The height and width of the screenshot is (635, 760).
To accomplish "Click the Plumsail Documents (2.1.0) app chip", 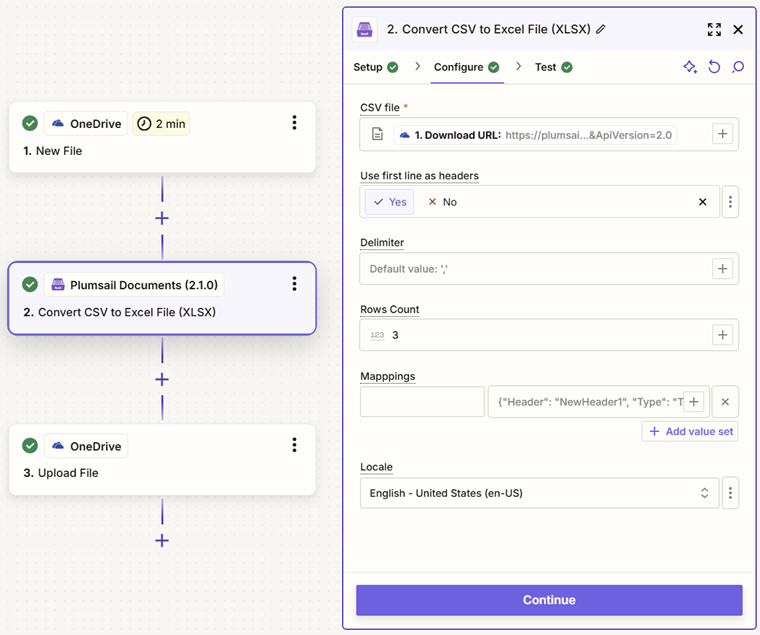I will point(134,285).
